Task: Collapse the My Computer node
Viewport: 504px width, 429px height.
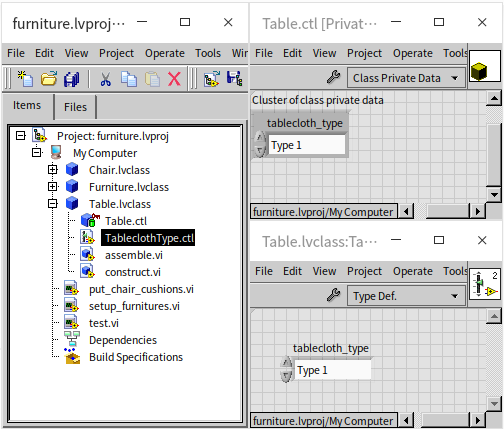Action: pyautogui.click(x=37, y=152)
